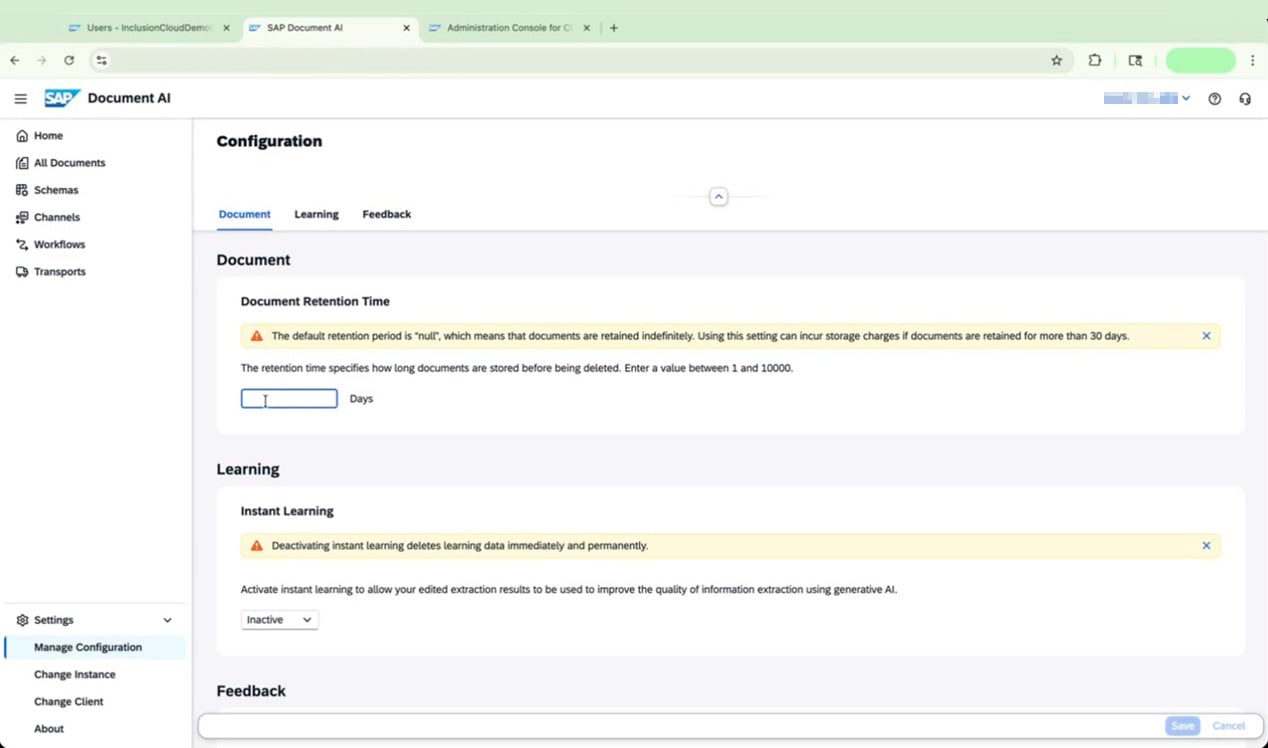The image size is (1268, 748).
Task: Click the Instant Learning heading
Action: (x=287, y=511)
